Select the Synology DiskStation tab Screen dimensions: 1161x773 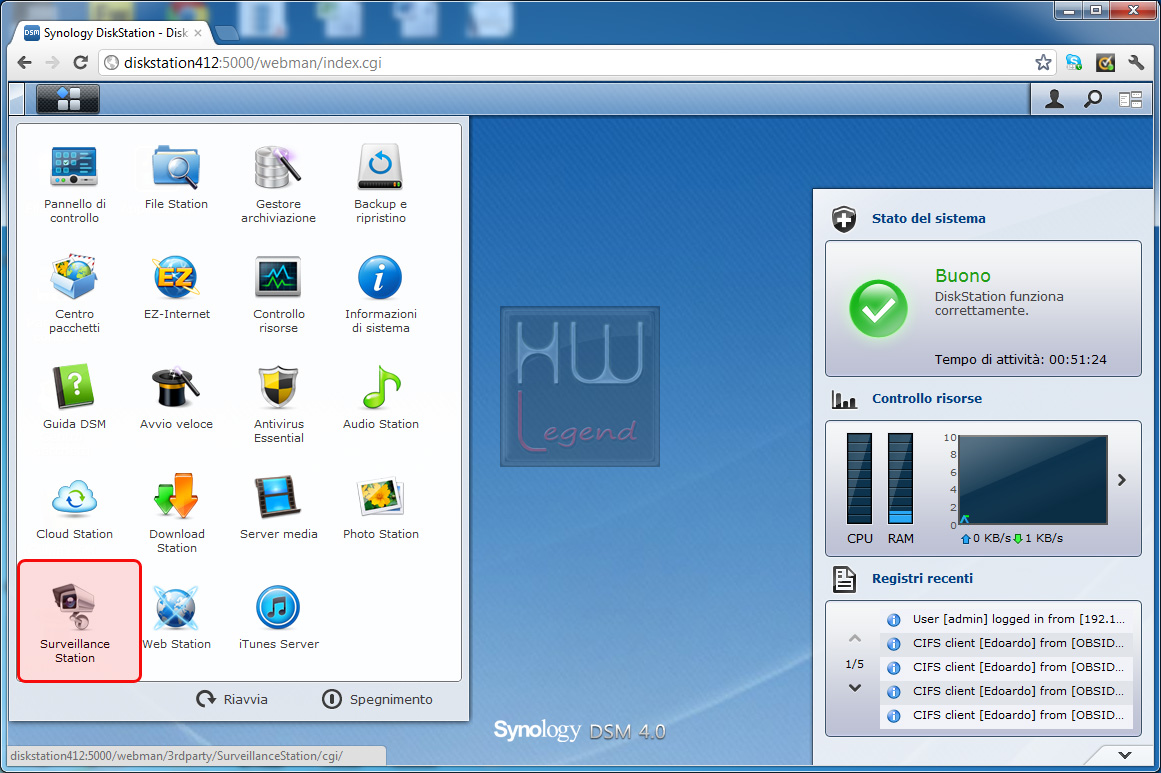click(x=115, y=33)
